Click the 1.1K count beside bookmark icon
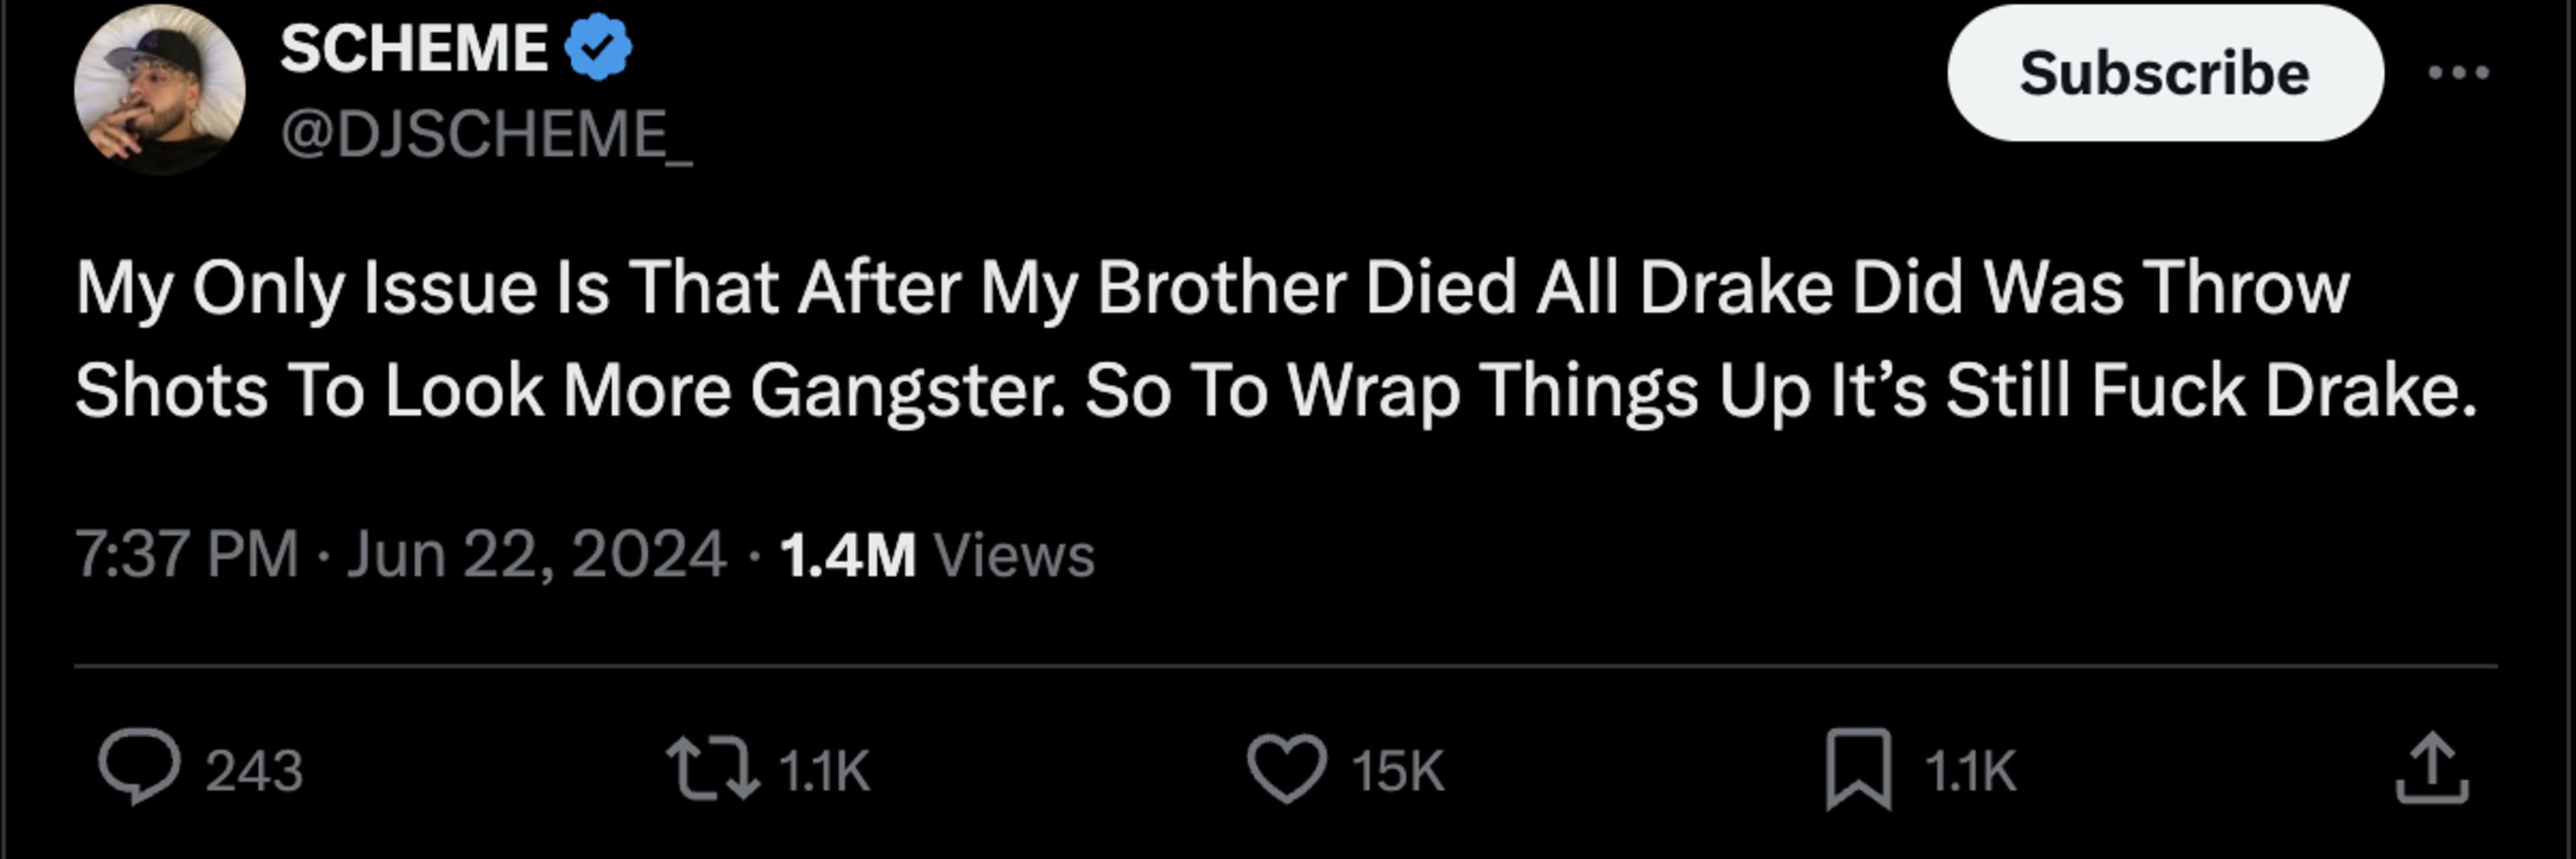 [x=1970, y=771]
